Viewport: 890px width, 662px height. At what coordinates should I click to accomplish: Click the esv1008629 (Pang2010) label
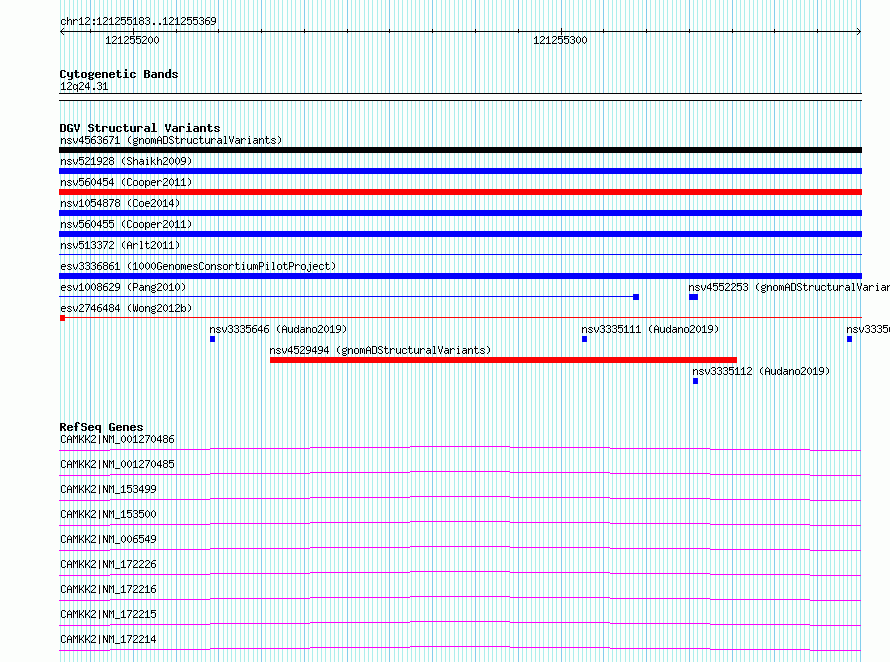coord(123,287)
